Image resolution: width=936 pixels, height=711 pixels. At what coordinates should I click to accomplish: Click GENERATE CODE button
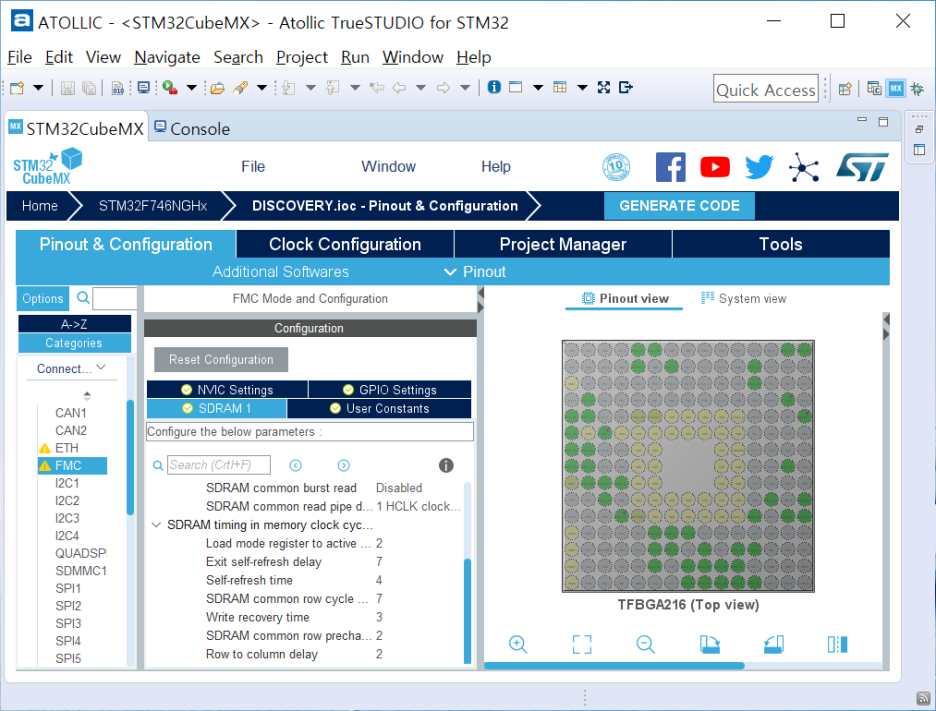pyautogui.click(x=679, y=206)
